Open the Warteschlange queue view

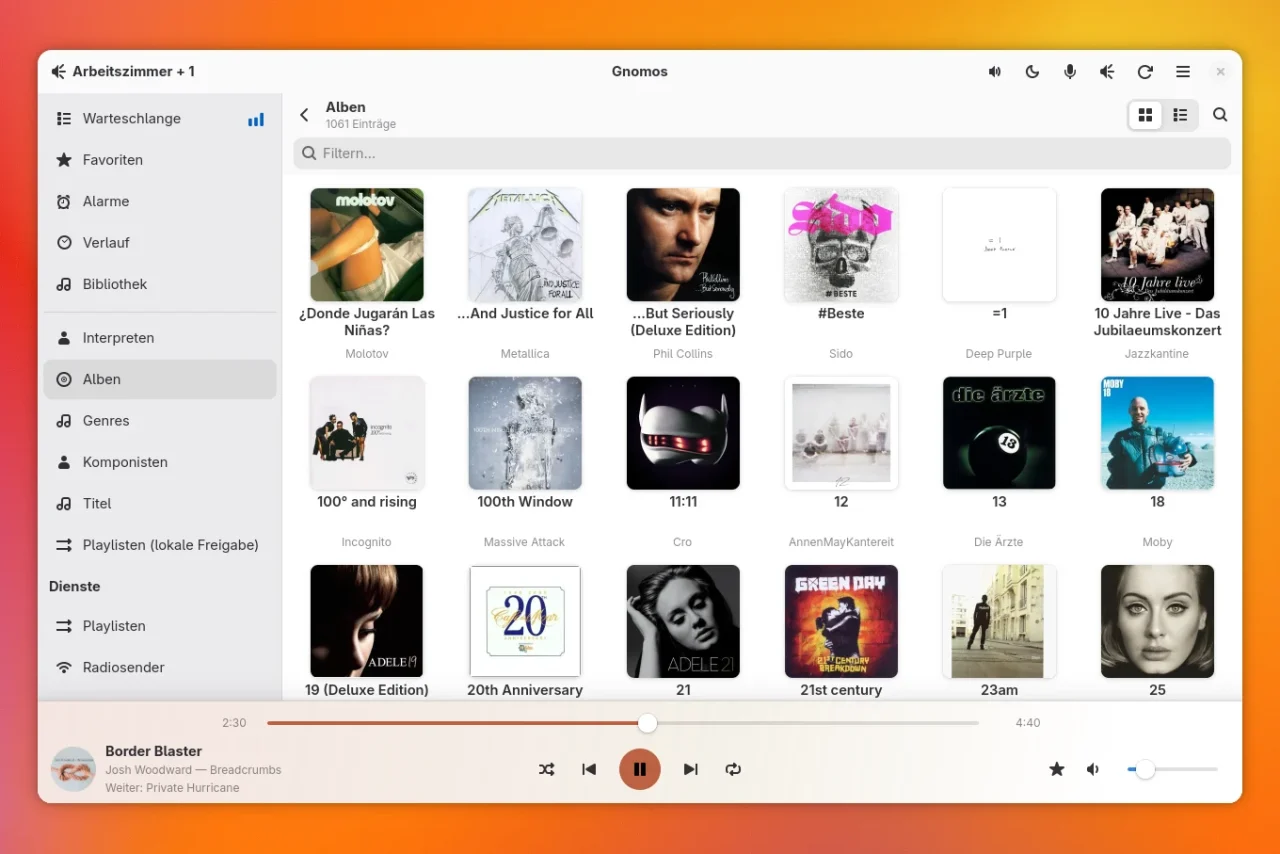160,119
